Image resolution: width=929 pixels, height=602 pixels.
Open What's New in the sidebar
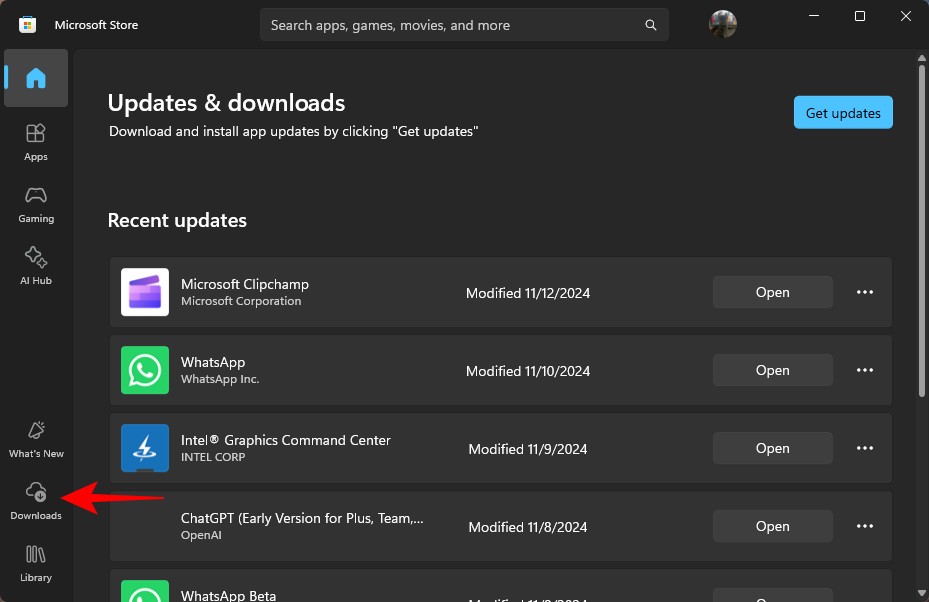coord(36,438)
